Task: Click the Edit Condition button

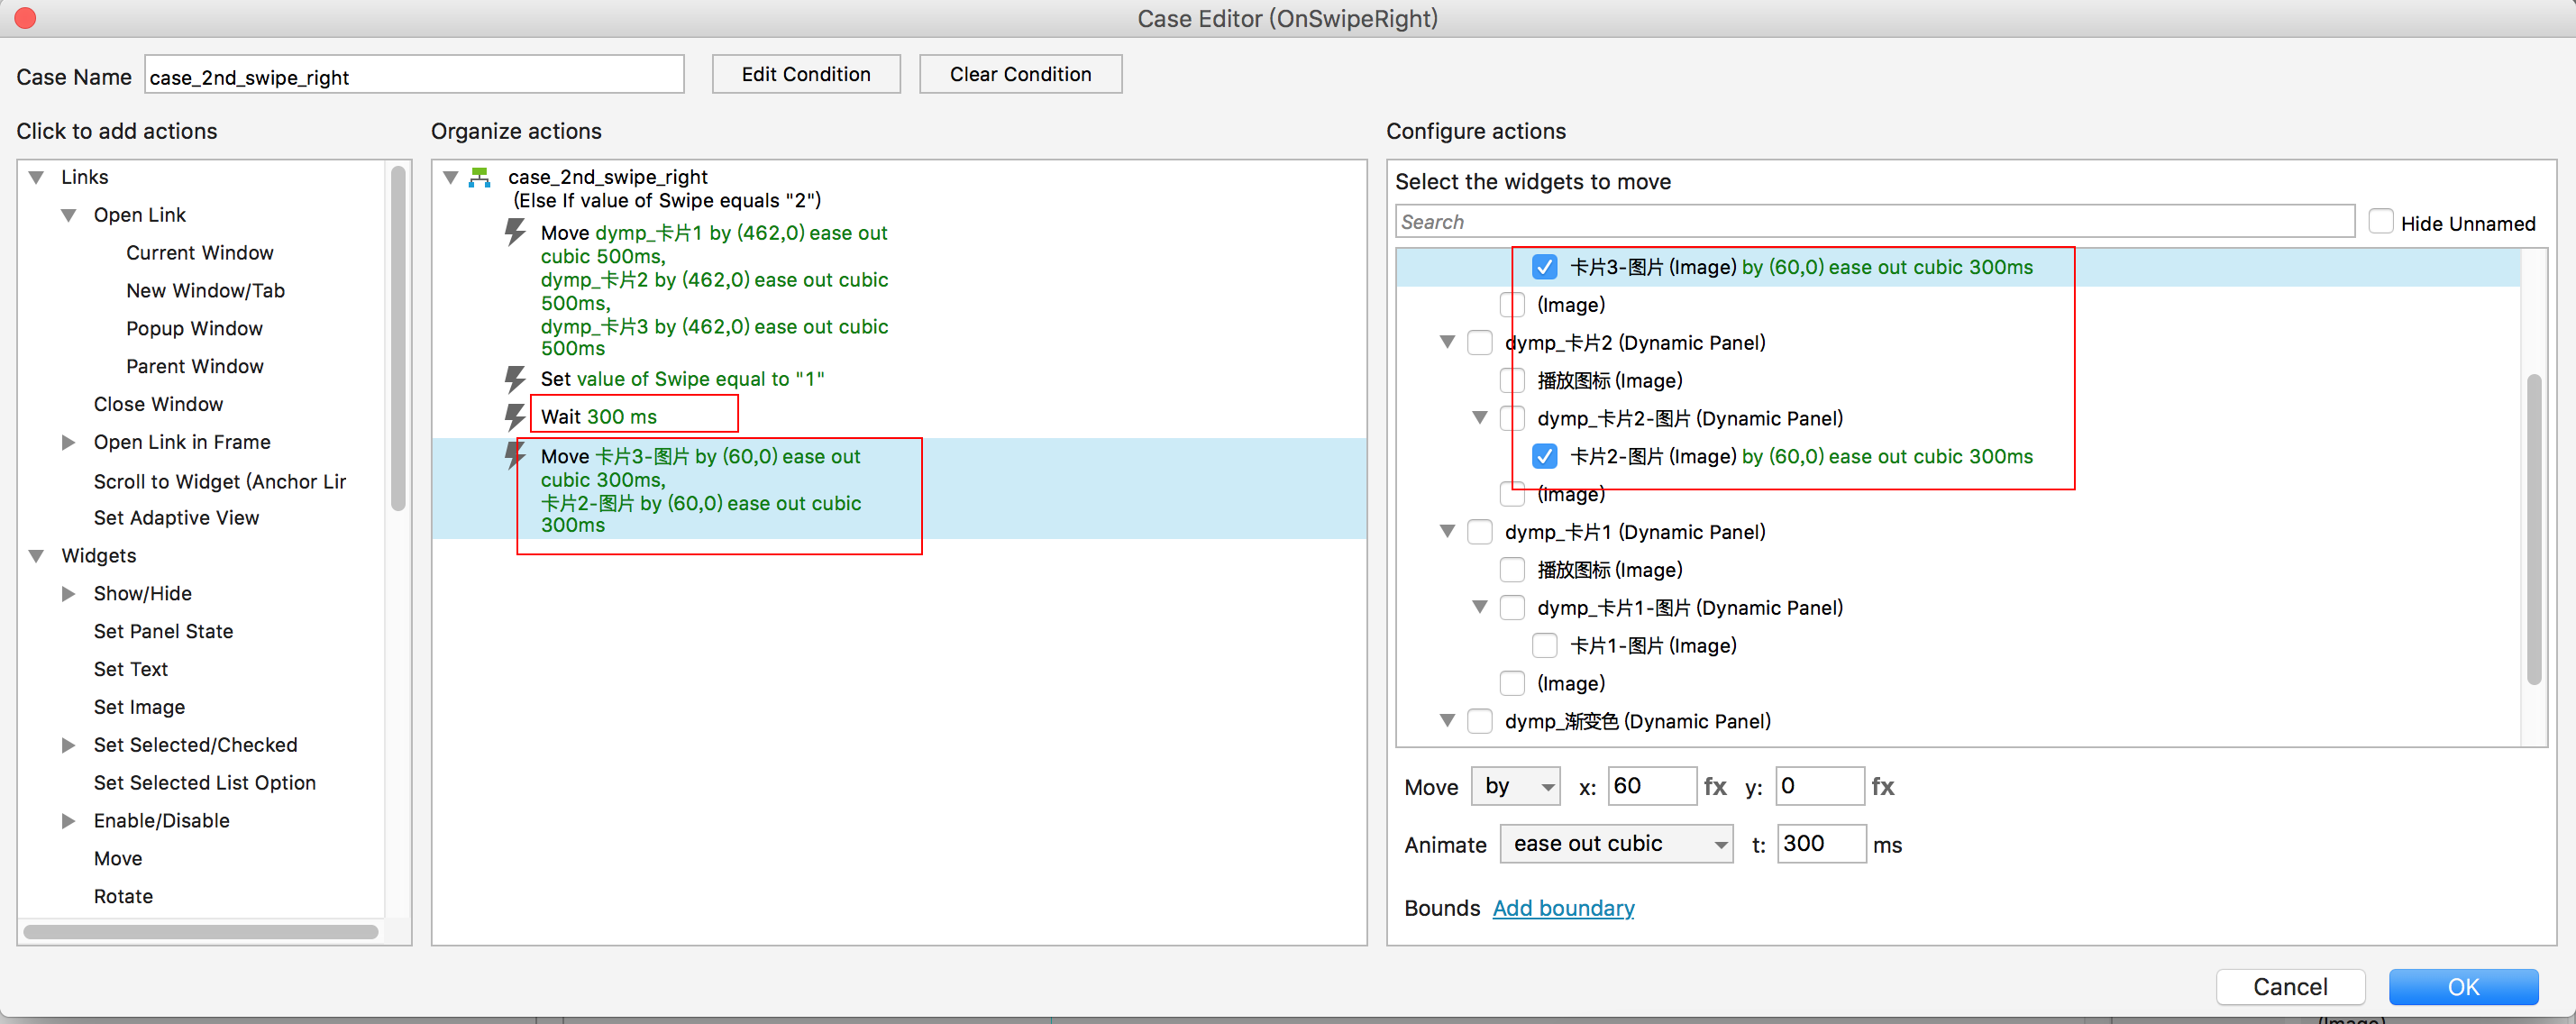Action: tap(805, 74)
